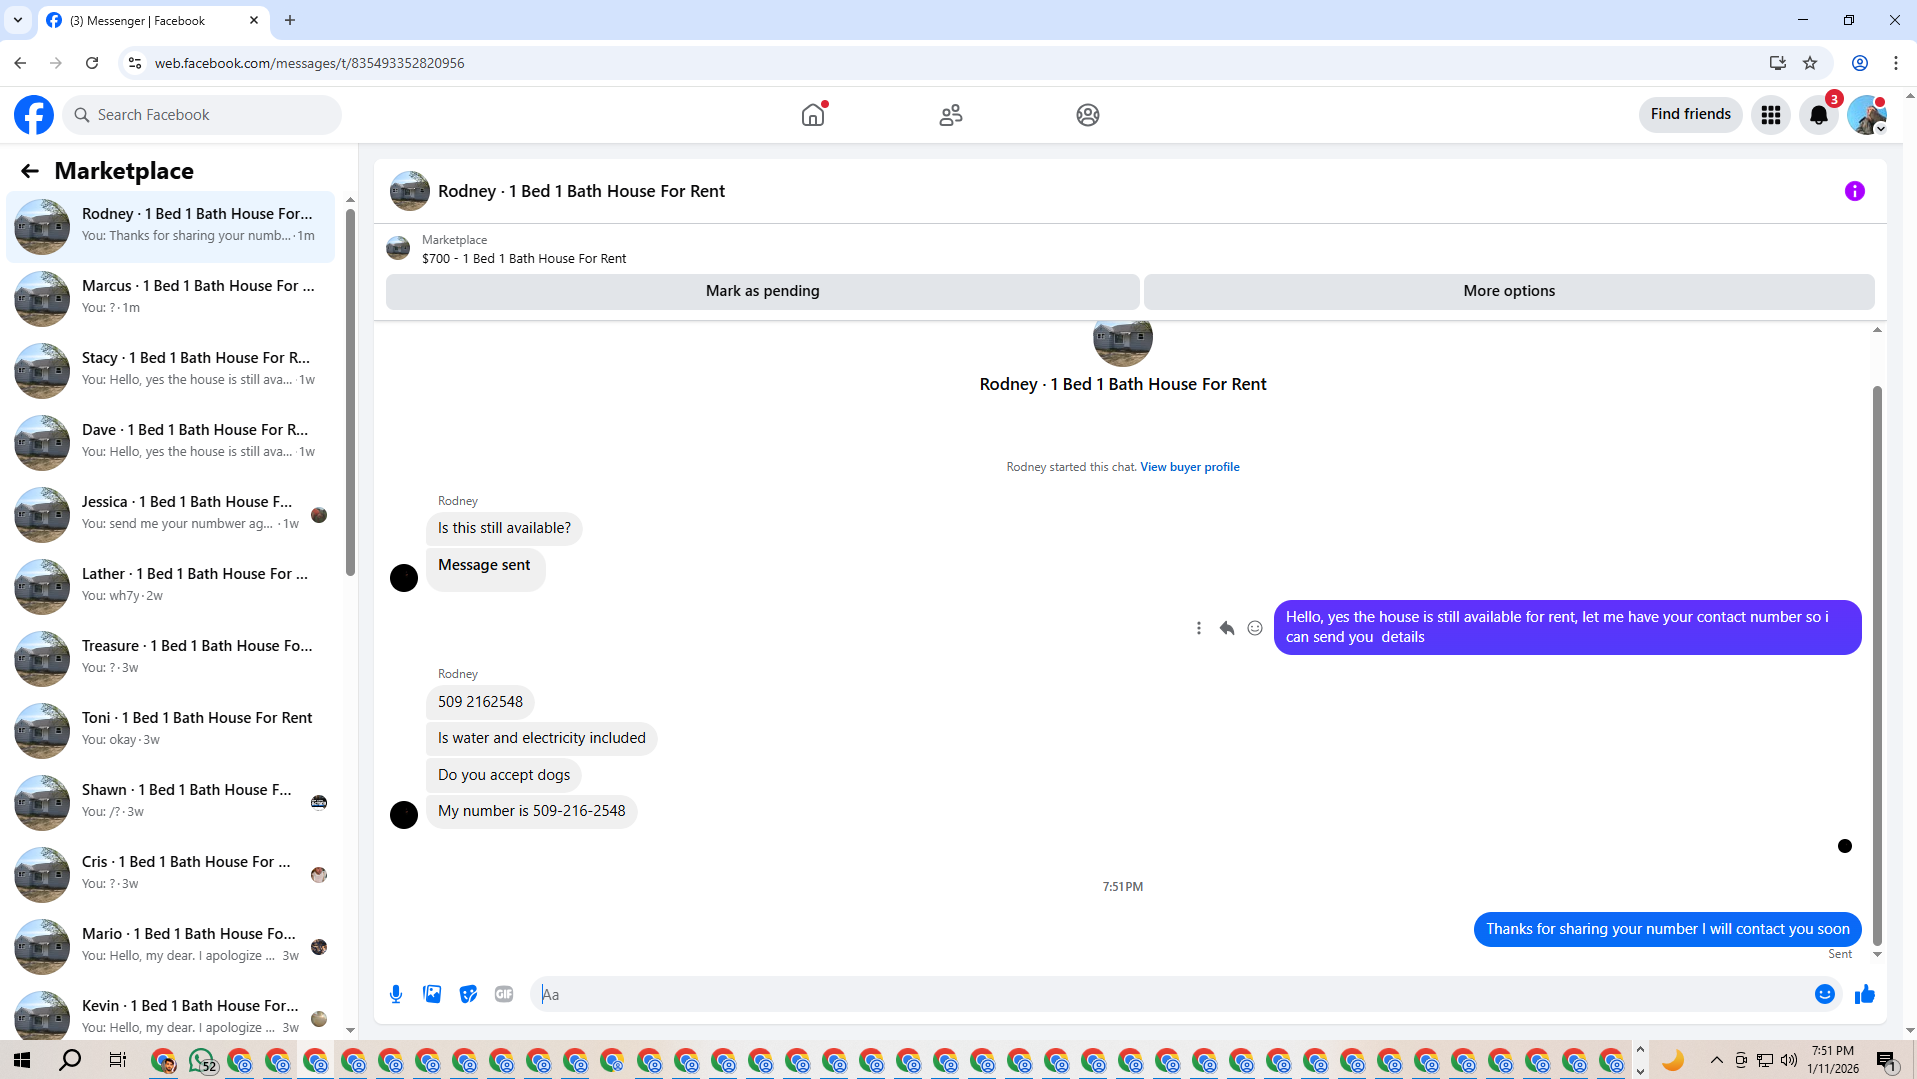The width and height of the screenshot is (1917, 1079).
Task: Send a thumbs-up like
Action: 1865,994
